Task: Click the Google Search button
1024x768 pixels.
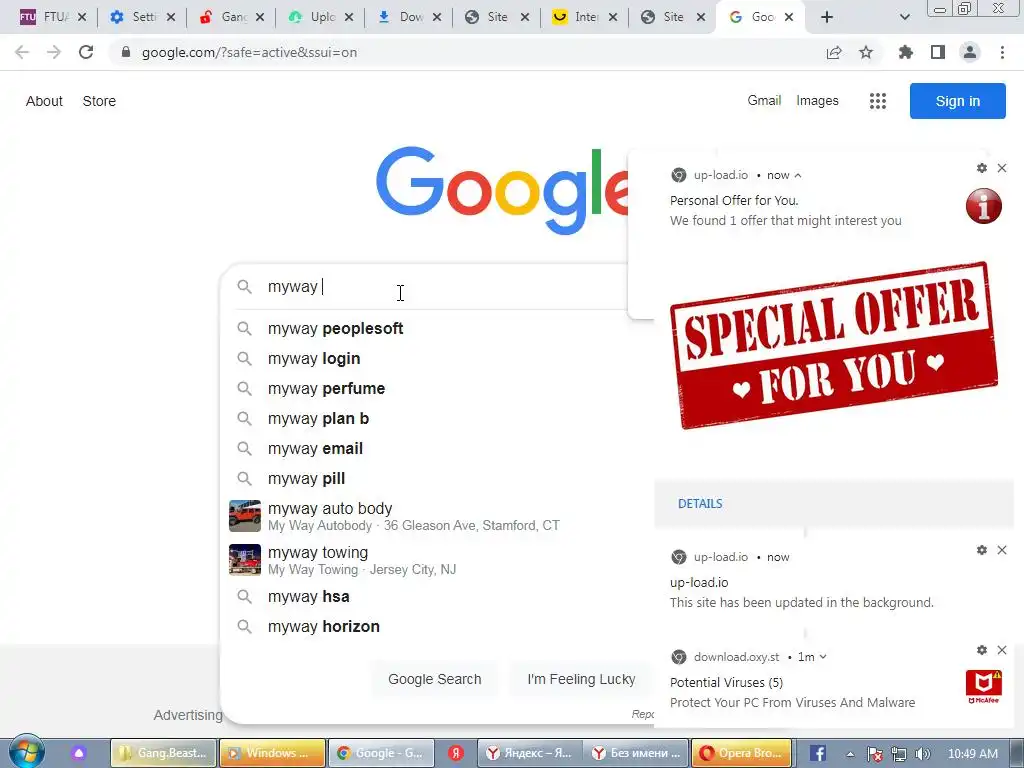Action: (434, 679)
